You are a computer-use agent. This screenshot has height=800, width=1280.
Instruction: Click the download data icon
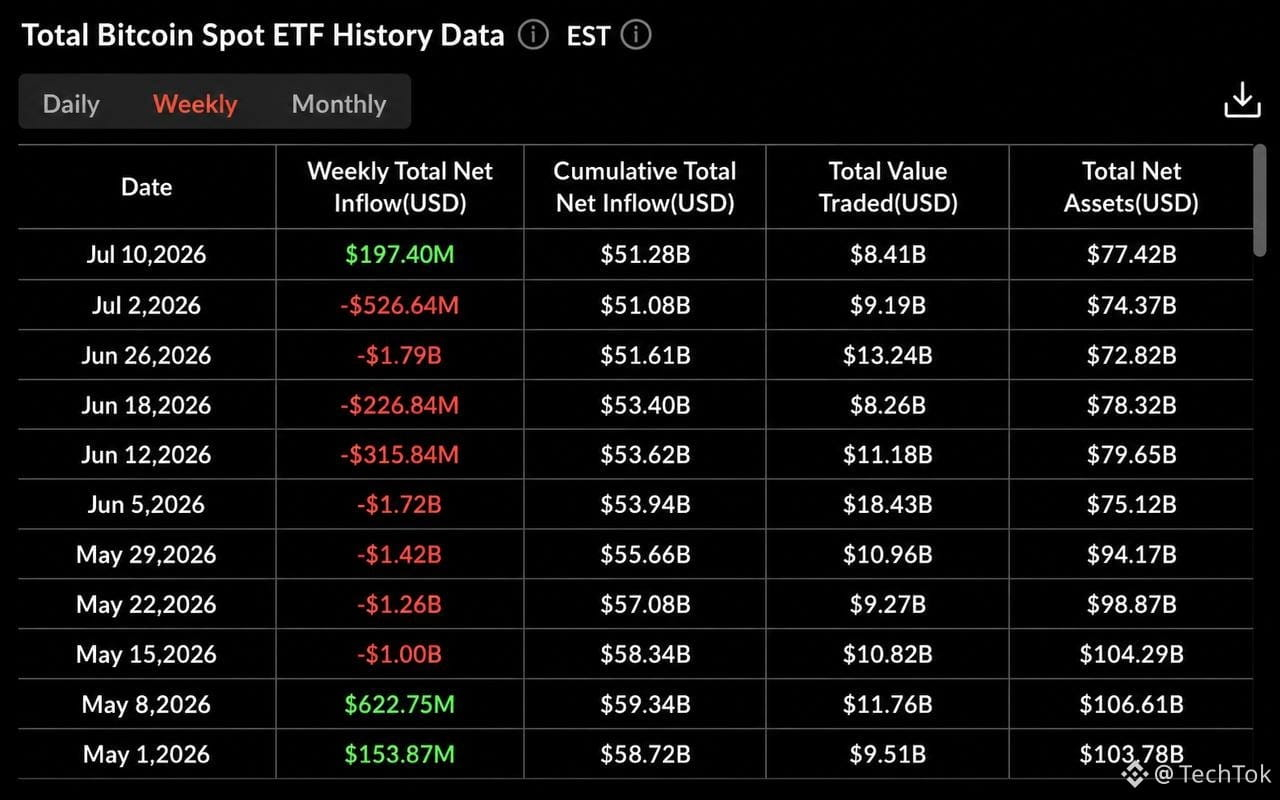tap(1242, 101)
